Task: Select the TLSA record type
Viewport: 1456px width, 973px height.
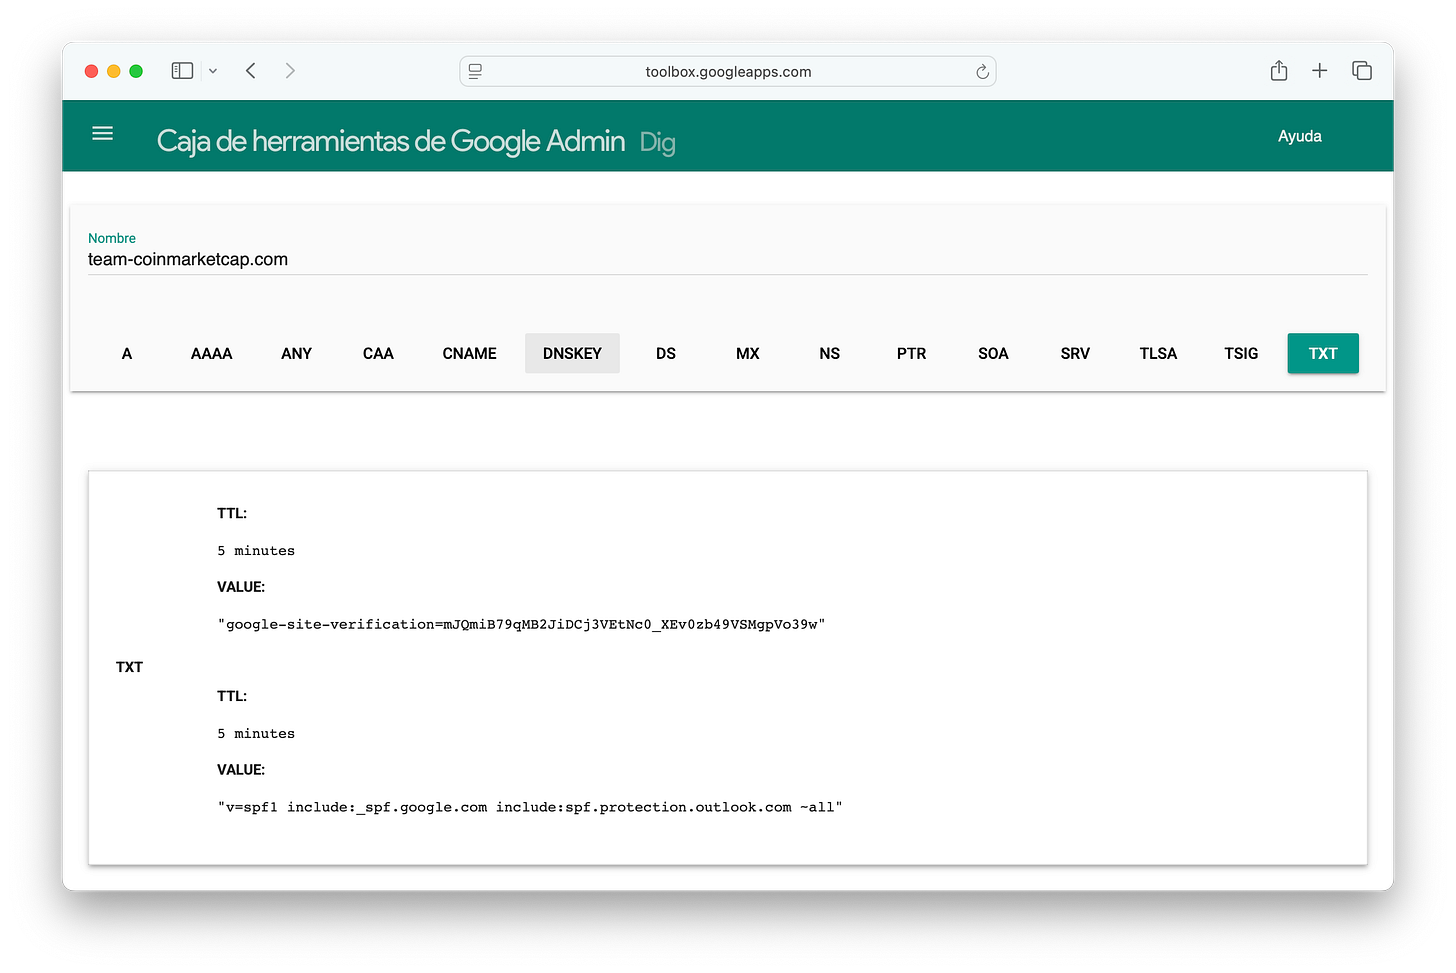Action: 1158,353
